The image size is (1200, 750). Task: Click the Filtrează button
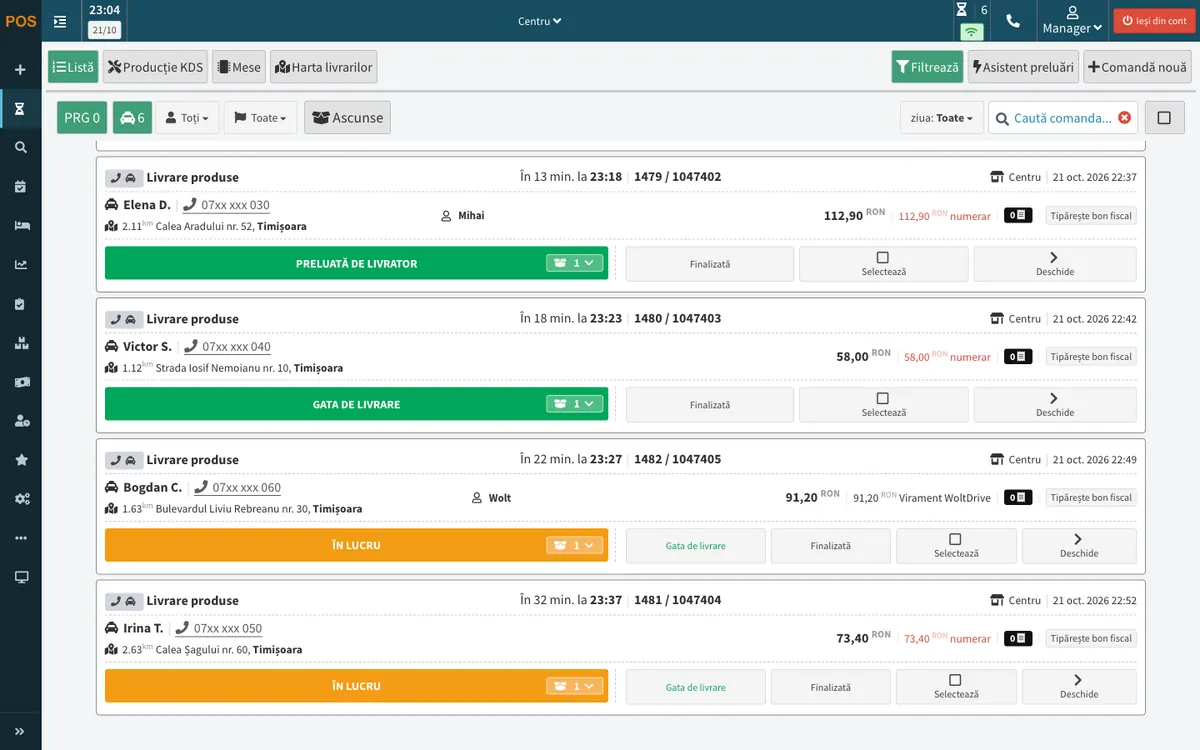(x=927, y=67)
